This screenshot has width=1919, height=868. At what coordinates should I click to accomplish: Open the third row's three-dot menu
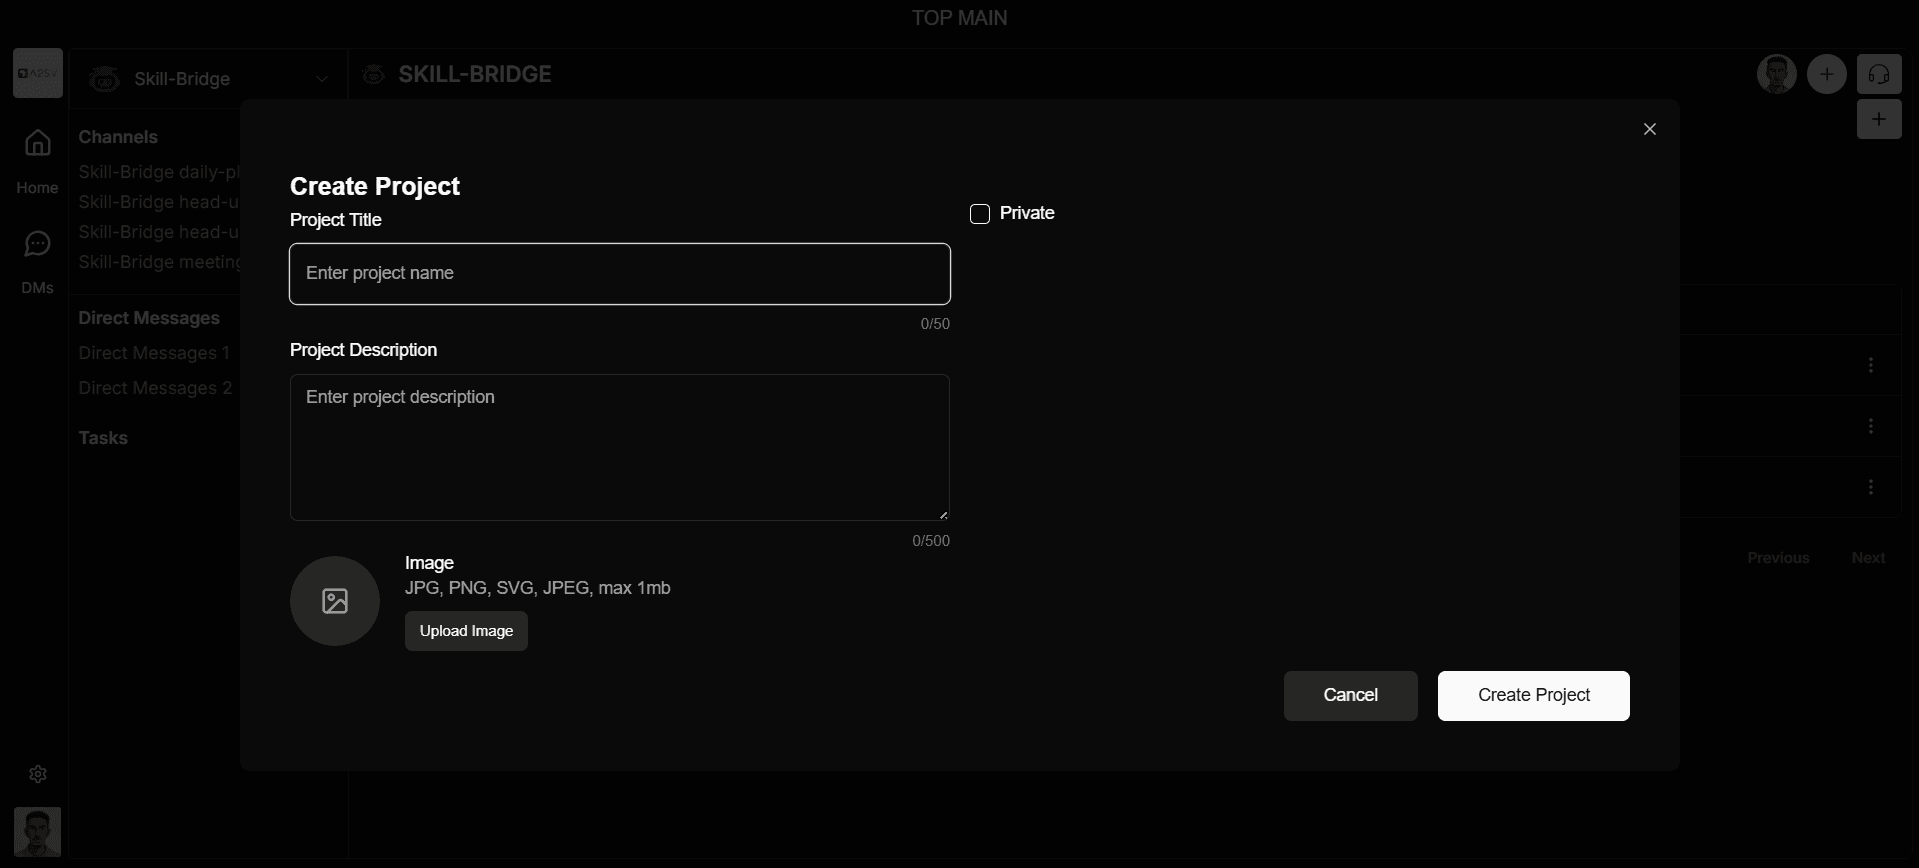coord(1871,487)
